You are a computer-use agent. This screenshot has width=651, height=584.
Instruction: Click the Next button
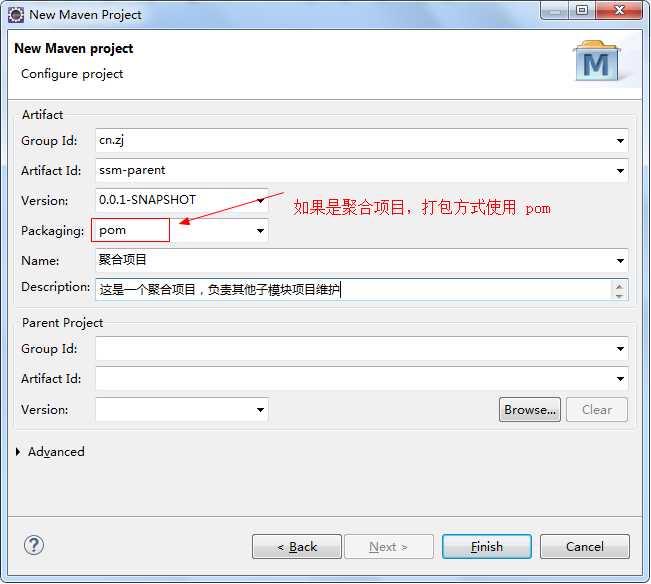click(x=389, y=547)
